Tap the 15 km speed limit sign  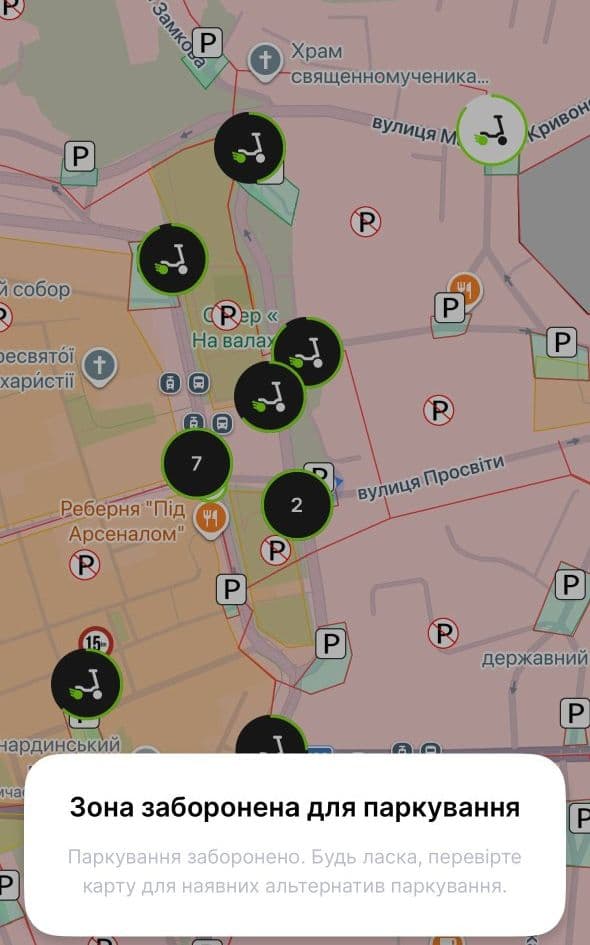click(95, 641)
